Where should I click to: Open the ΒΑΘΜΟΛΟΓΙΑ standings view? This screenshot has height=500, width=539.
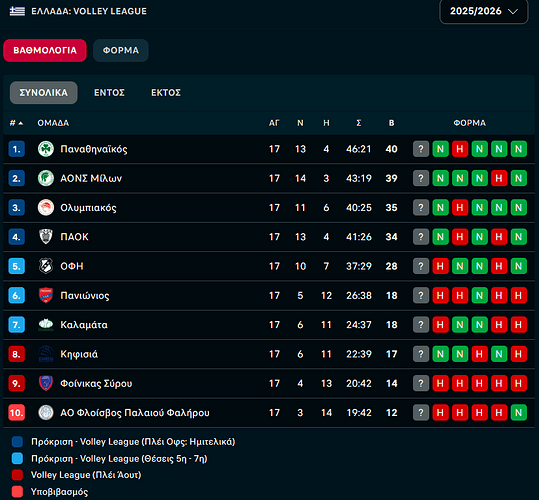tap(45, 51)
